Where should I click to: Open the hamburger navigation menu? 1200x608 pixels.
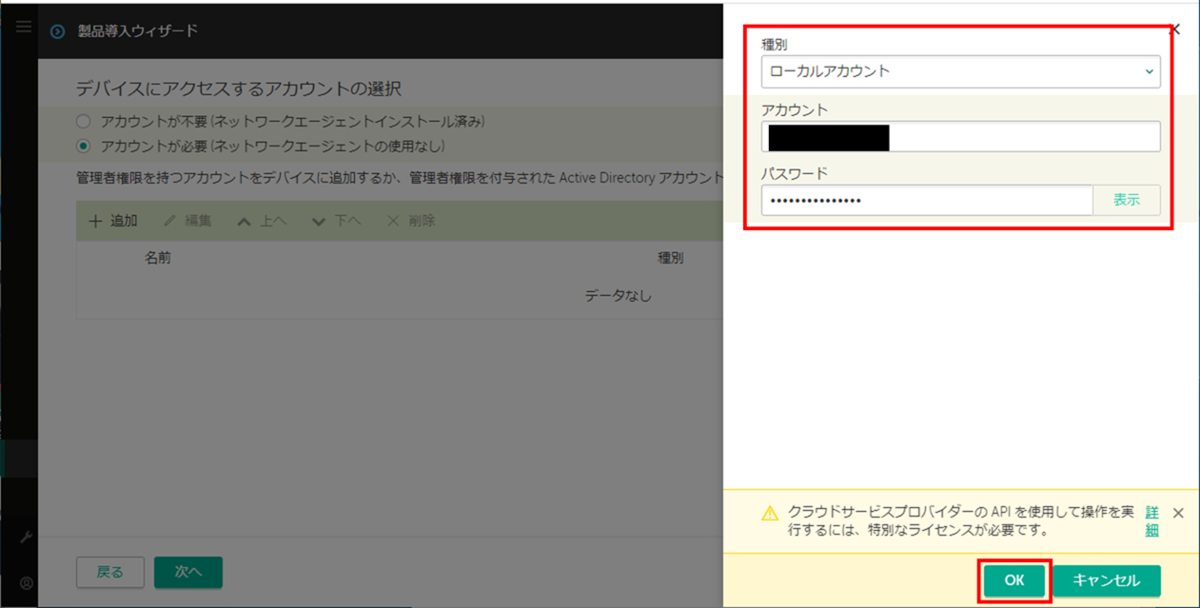(x=22, y=26)
